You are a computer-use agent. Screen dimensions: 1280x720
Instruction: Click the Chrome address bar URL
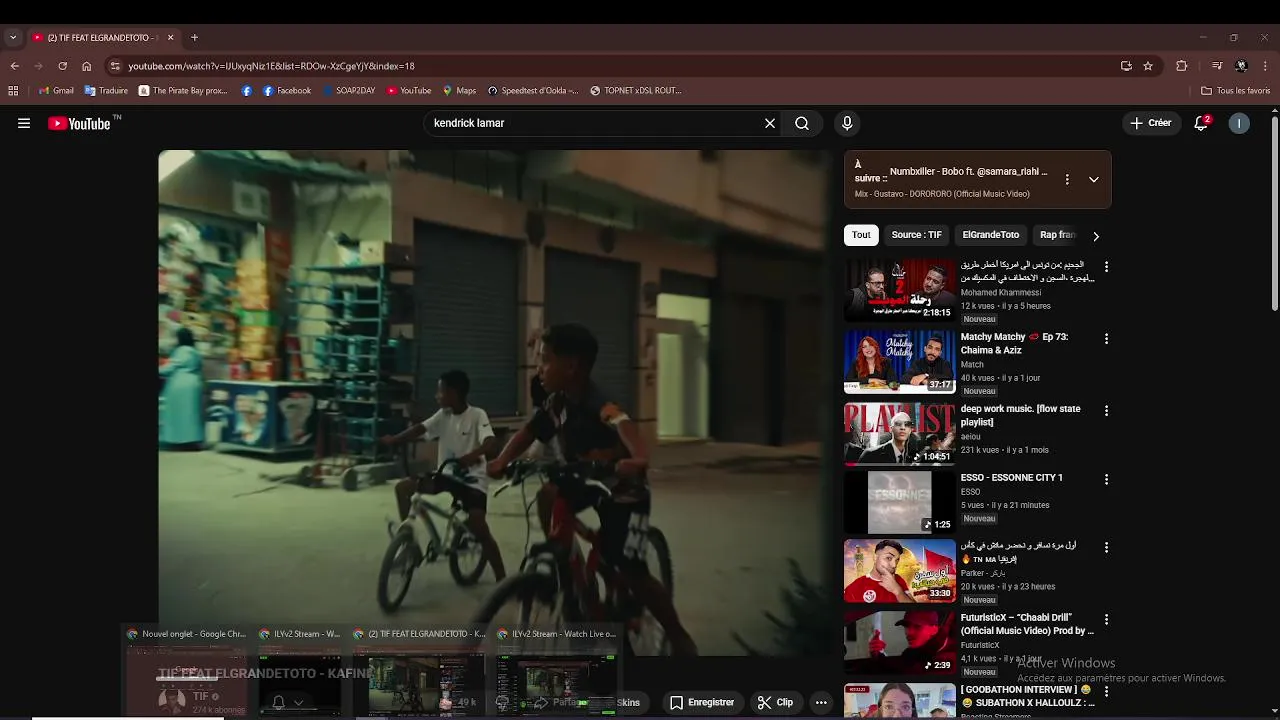tap(271, 66)
